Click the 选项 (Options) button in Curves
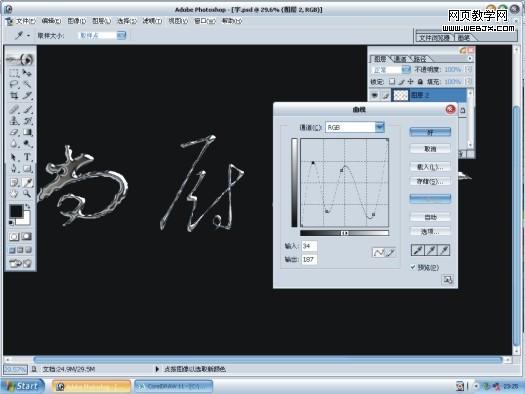 click(x=430, y=232)
